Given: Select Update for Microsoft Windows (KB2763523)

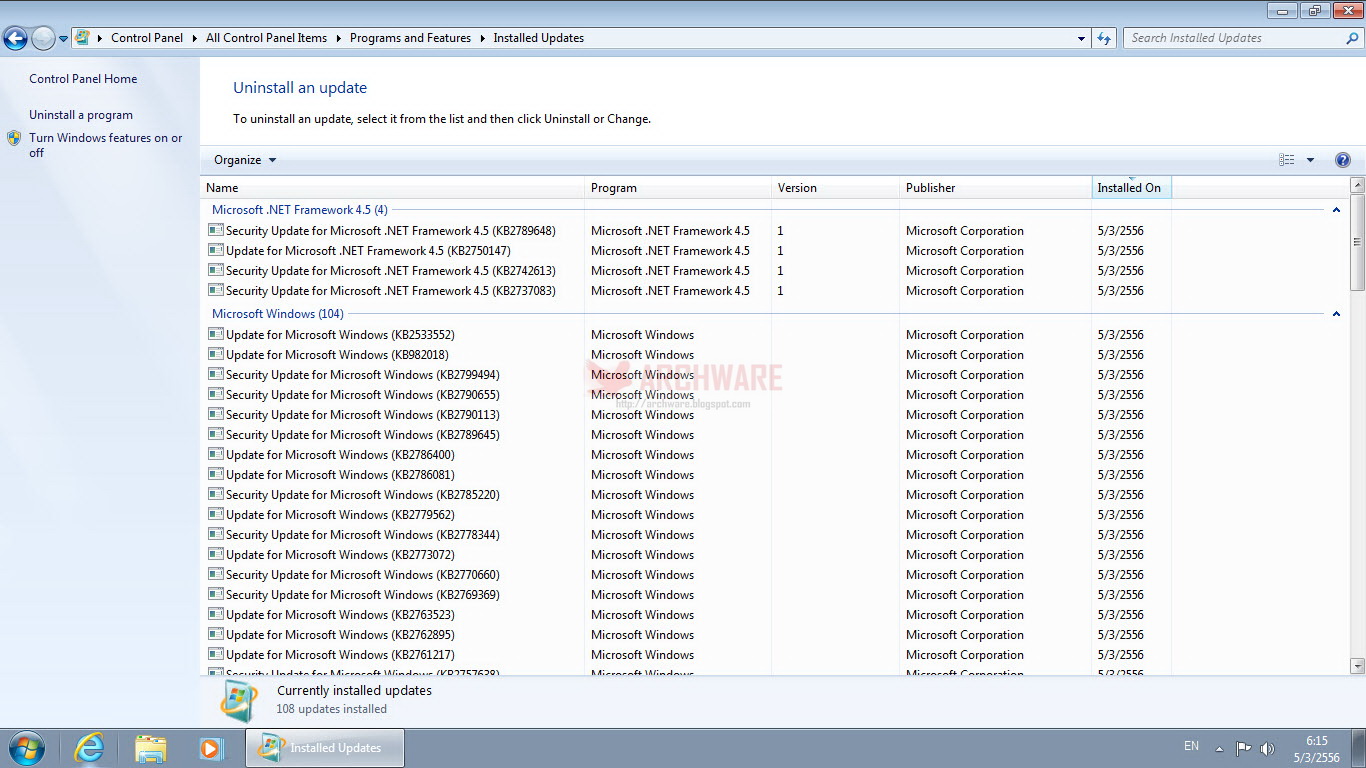Looking at the screenshot, I should pos(340,615).
